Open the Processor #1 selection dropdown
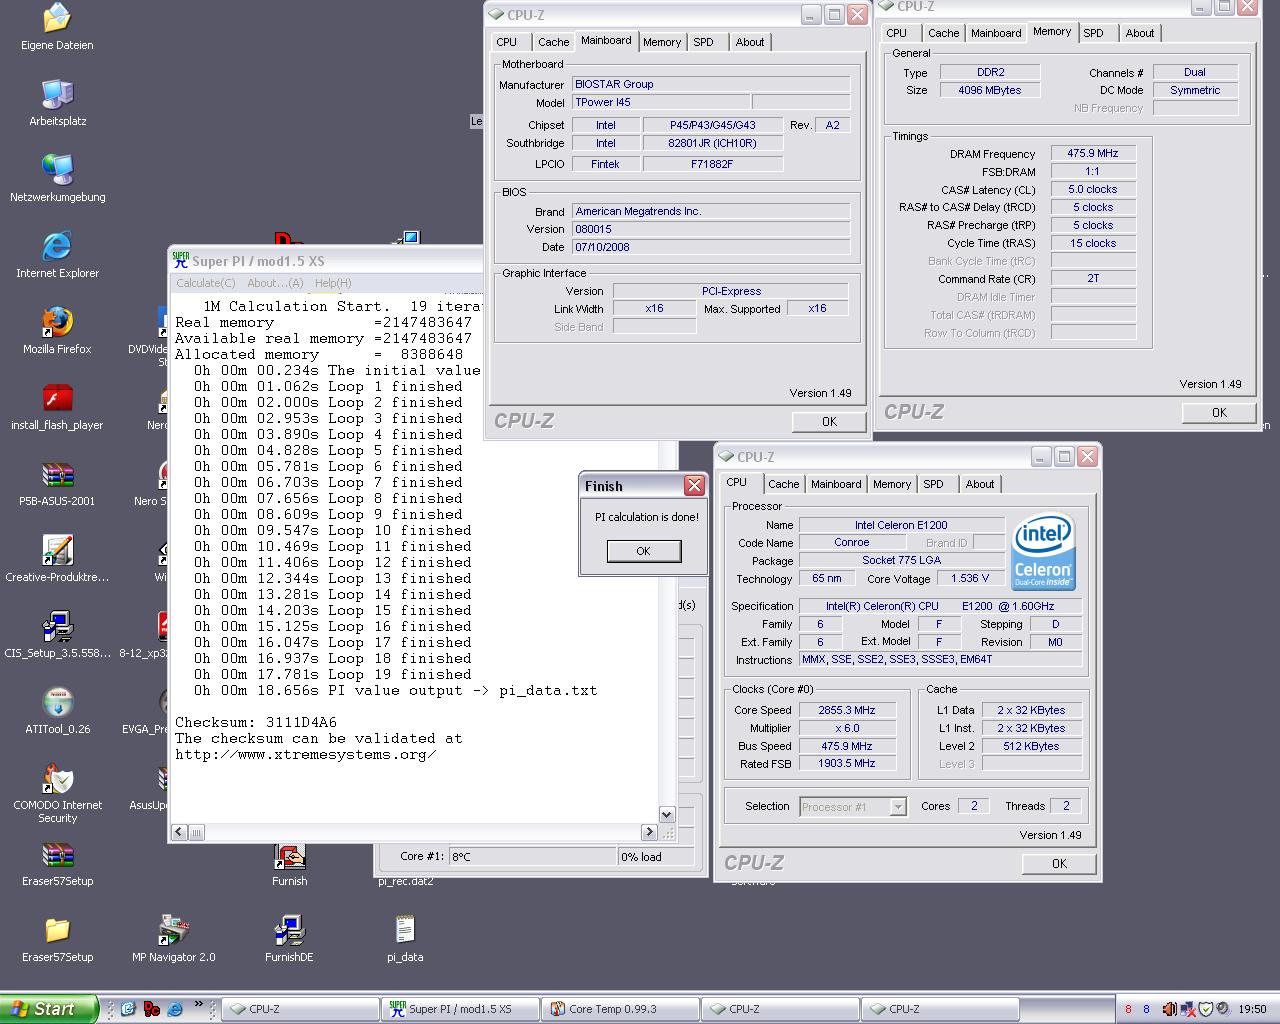 click(x=897, y=807)
